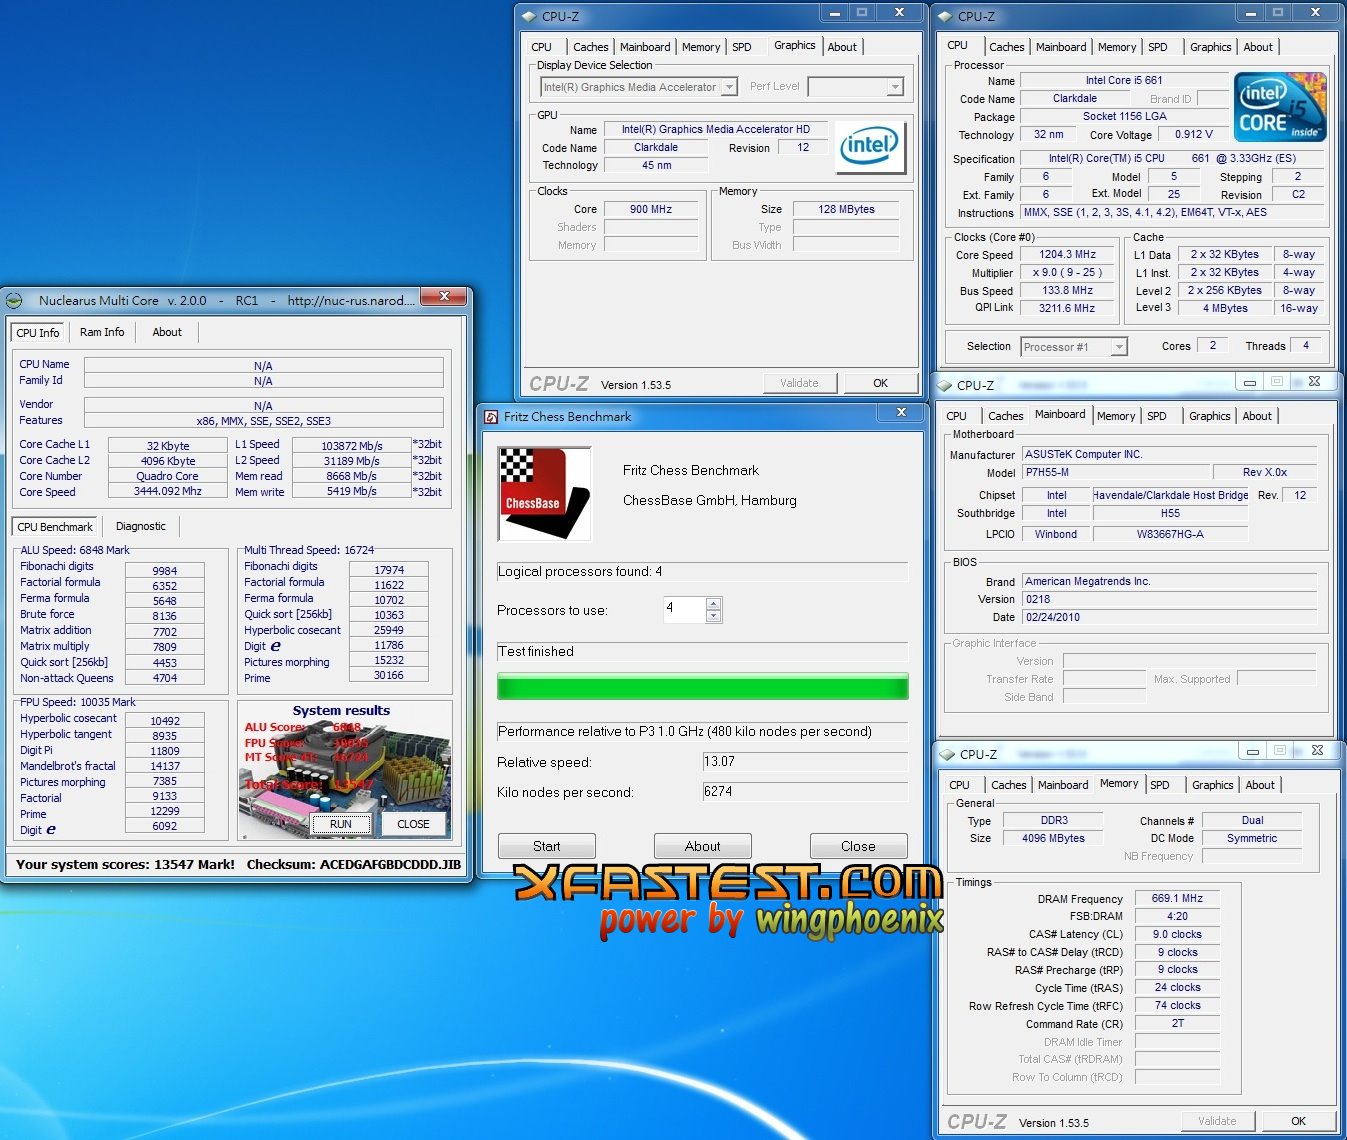This screenshot has width=1347, height=1140.
Task: Click the Core Speed 1204.3 MHz value
Action: point(1067,254)
